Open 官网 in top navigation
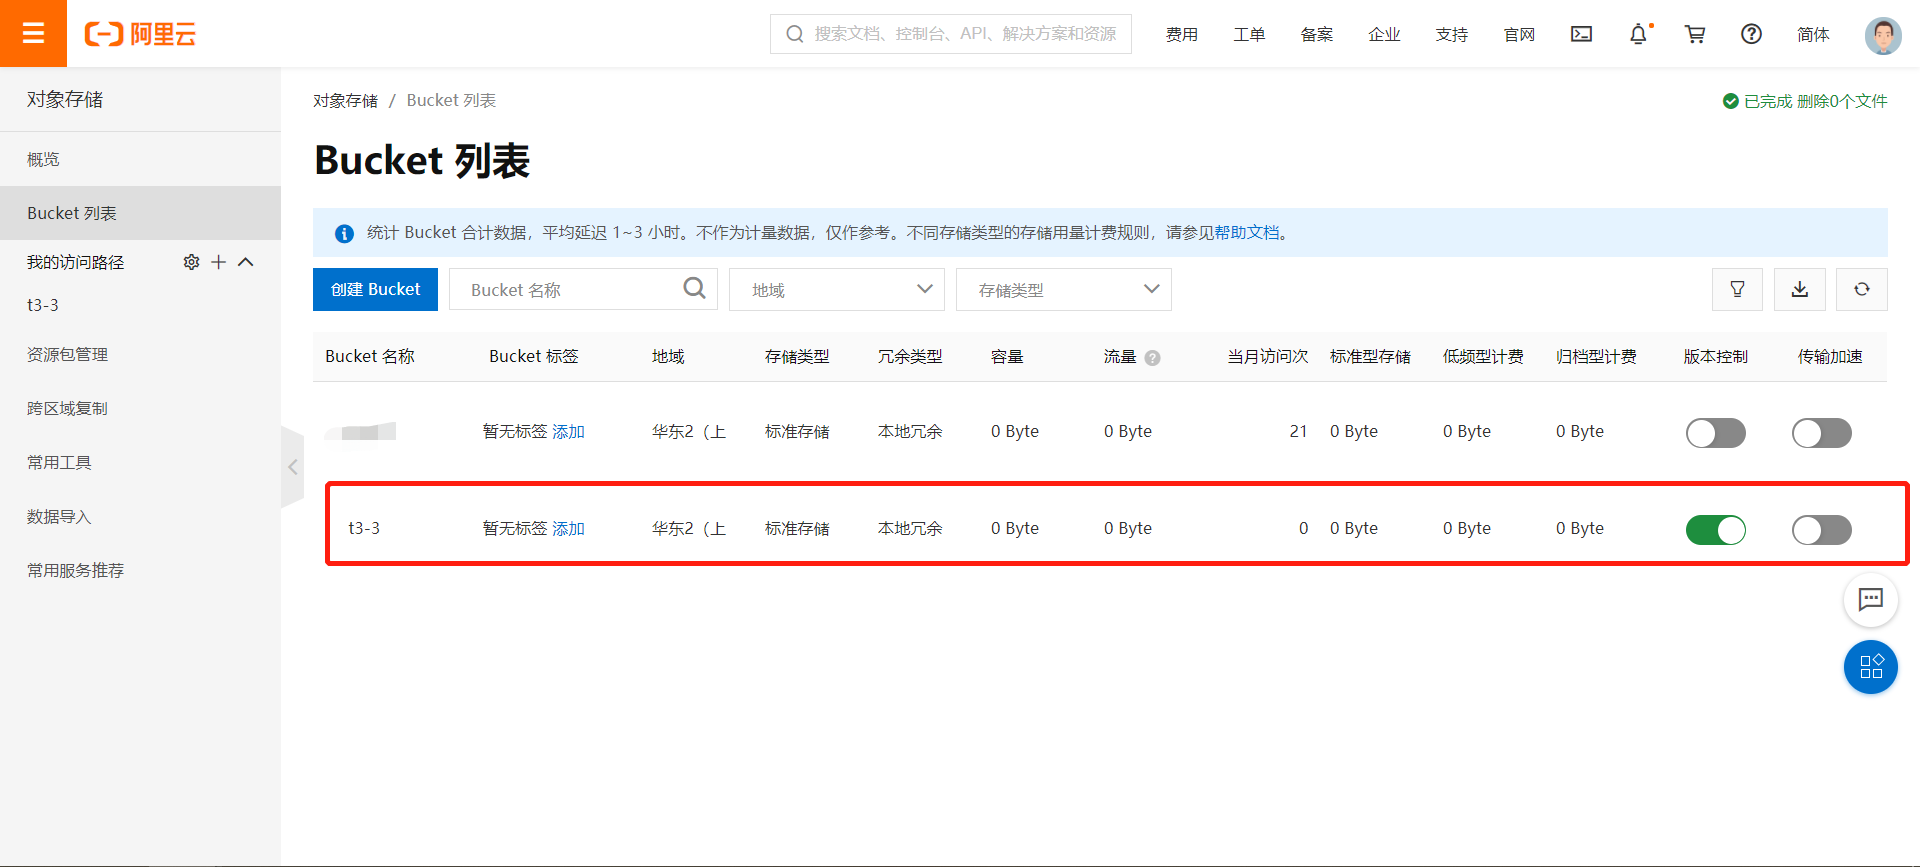The image size is (1920, 867). (x=1519, y=34)
